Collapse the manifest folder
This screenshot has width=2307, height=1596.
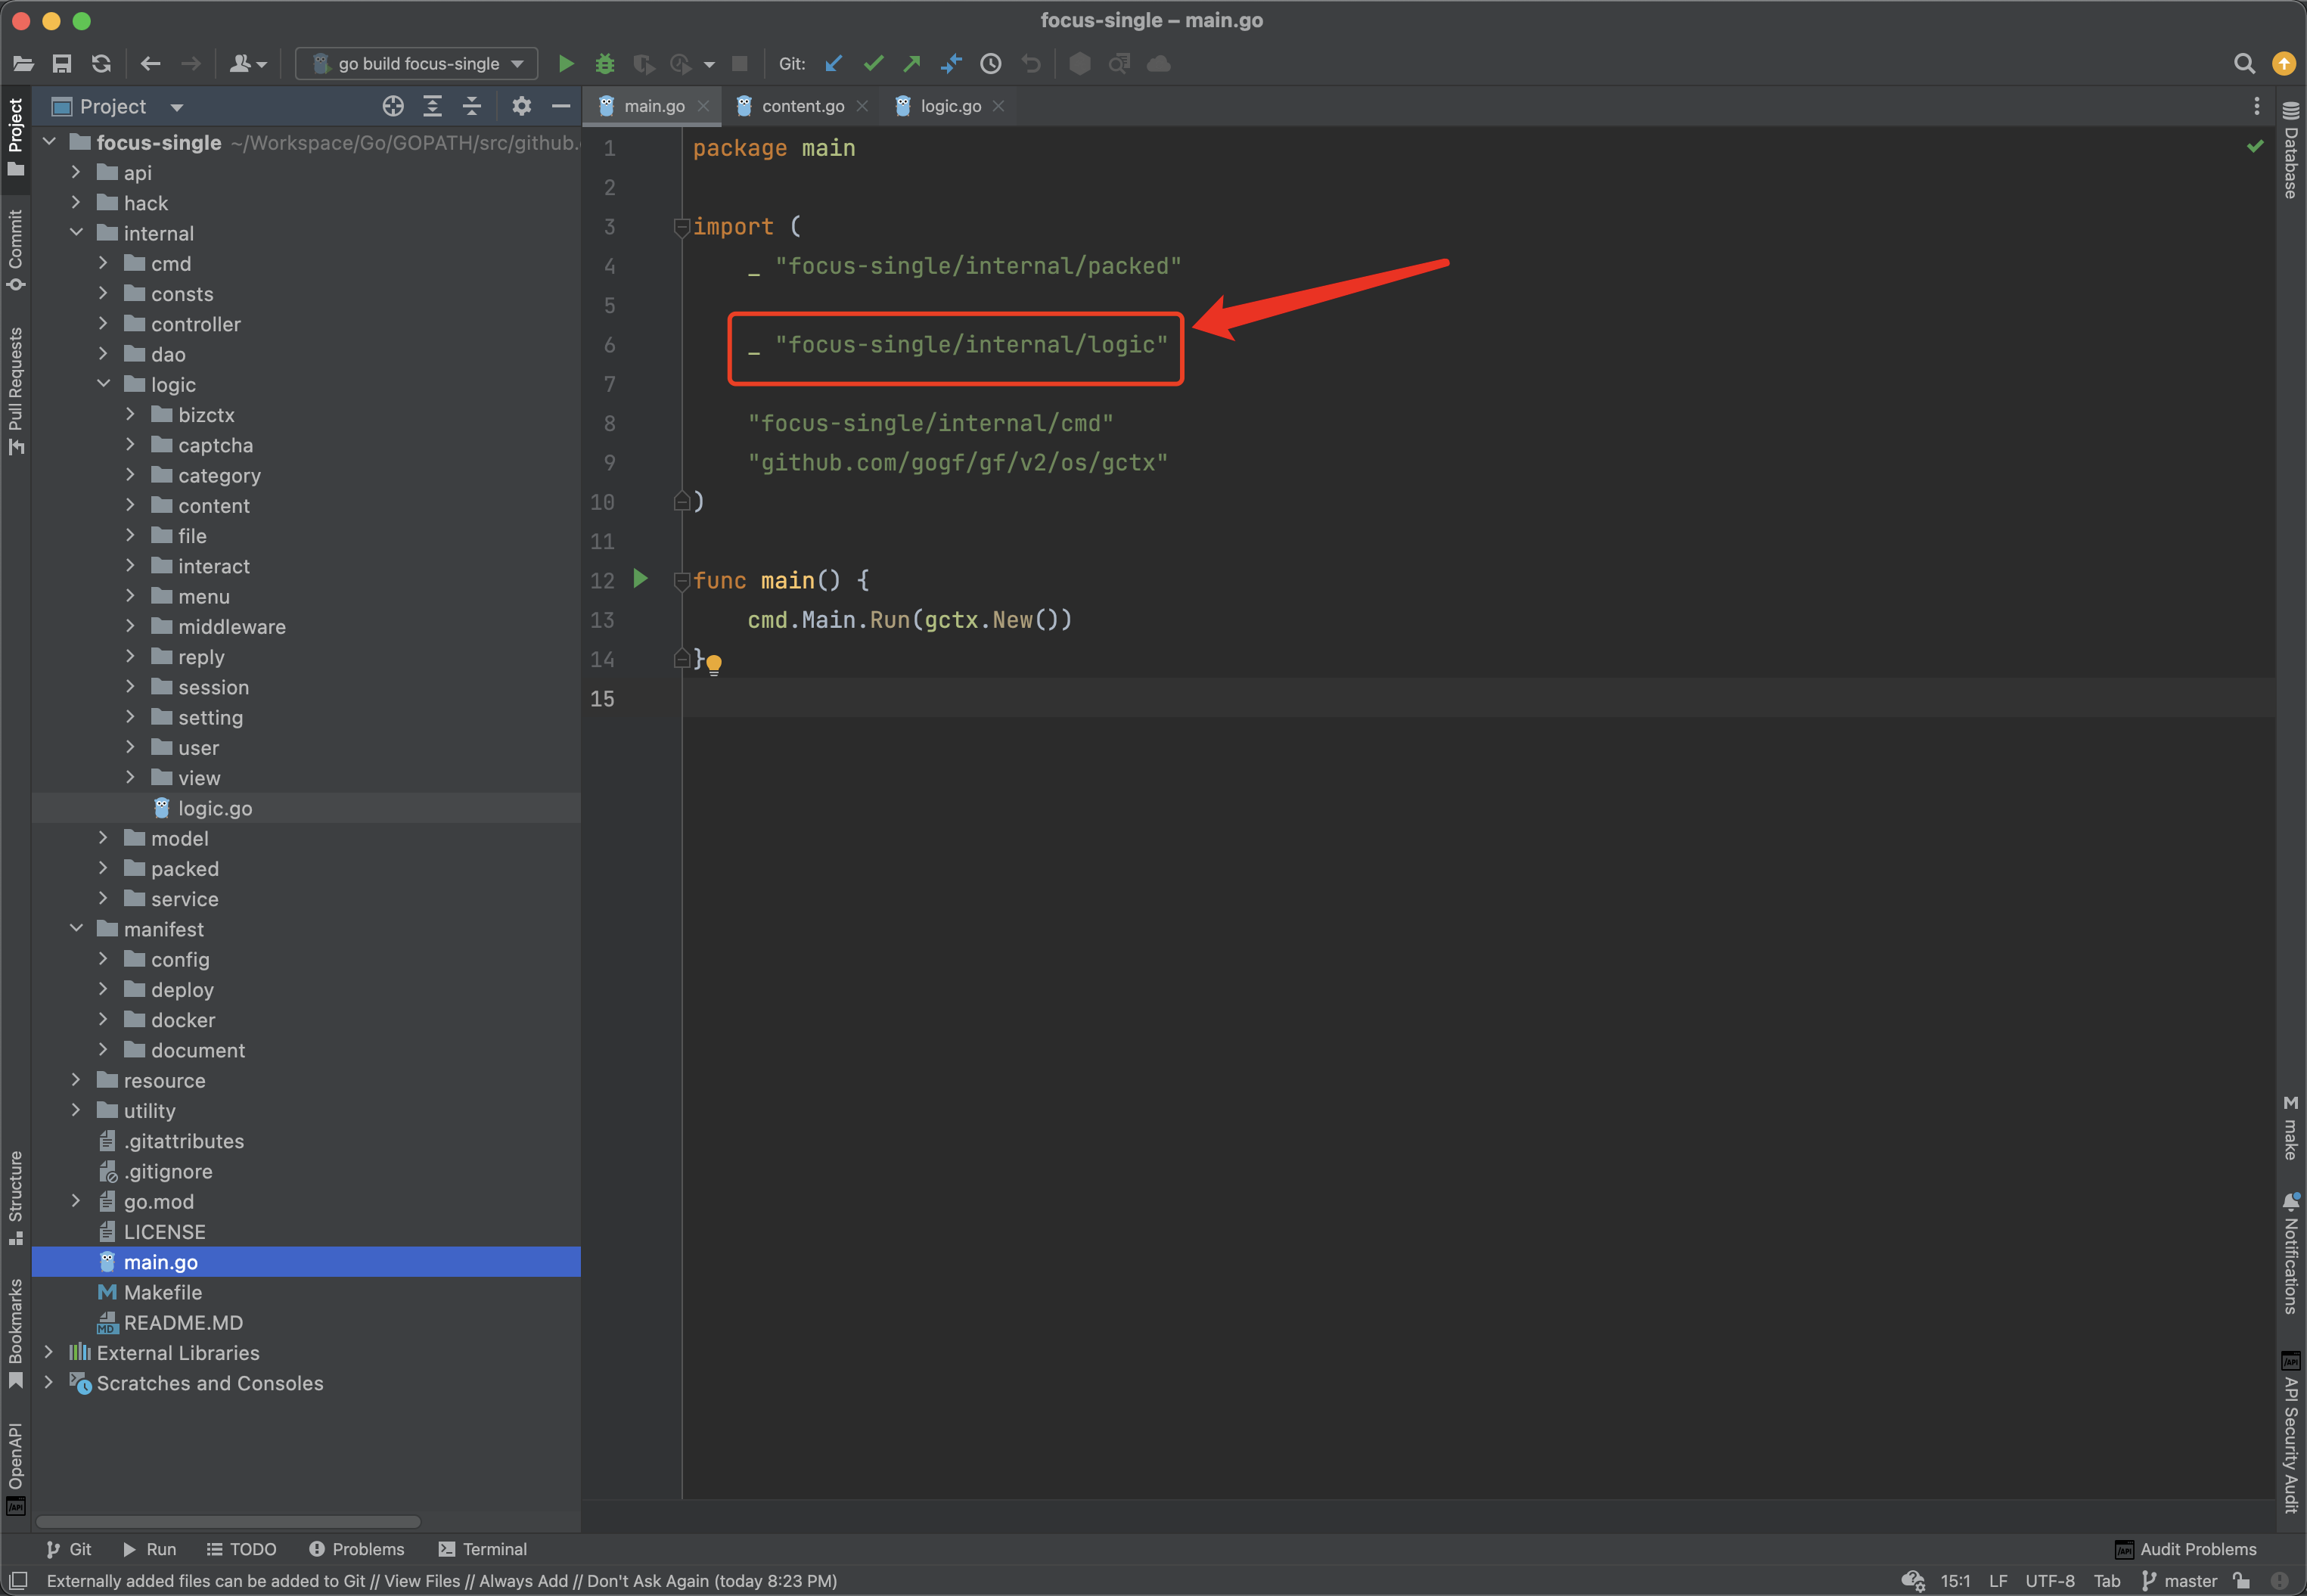pos(76,929)
